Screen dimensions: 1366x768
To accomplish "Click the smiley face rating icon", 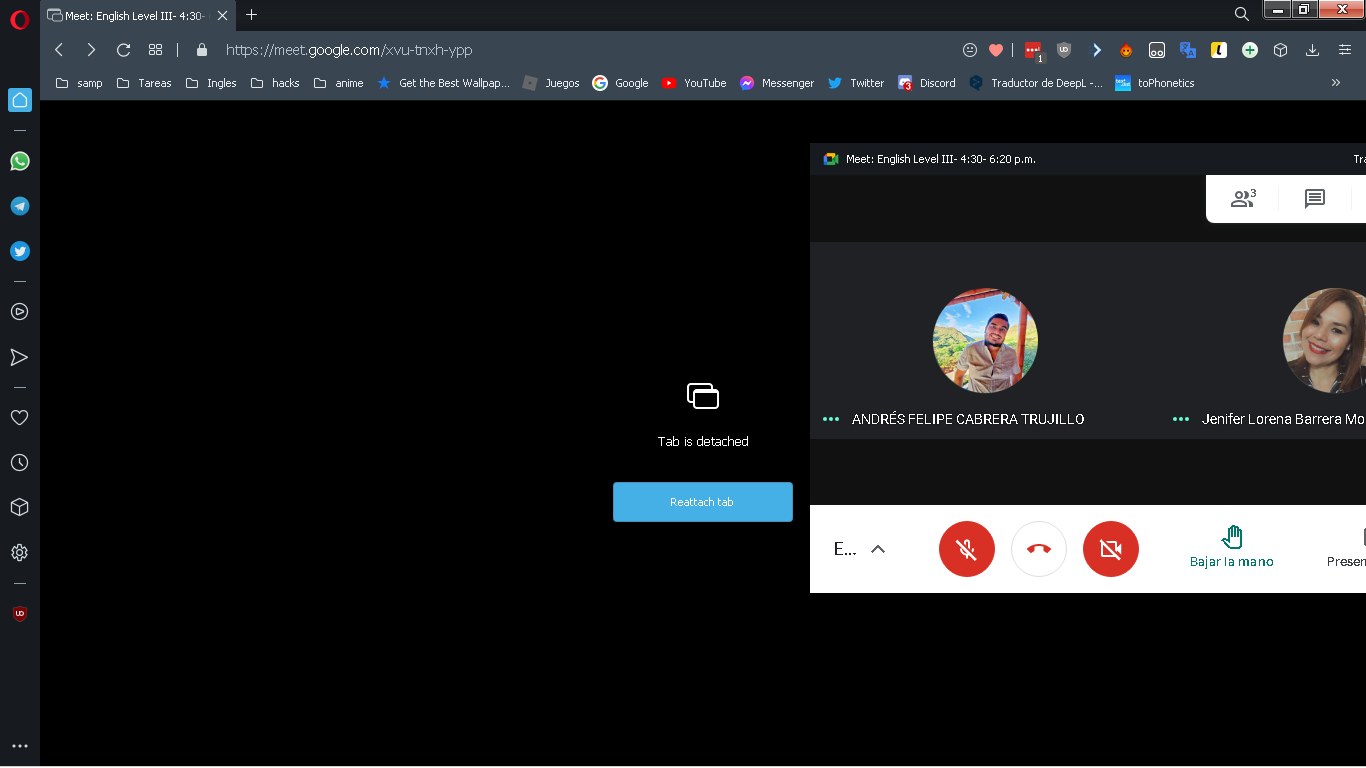I will click(969, 50).
